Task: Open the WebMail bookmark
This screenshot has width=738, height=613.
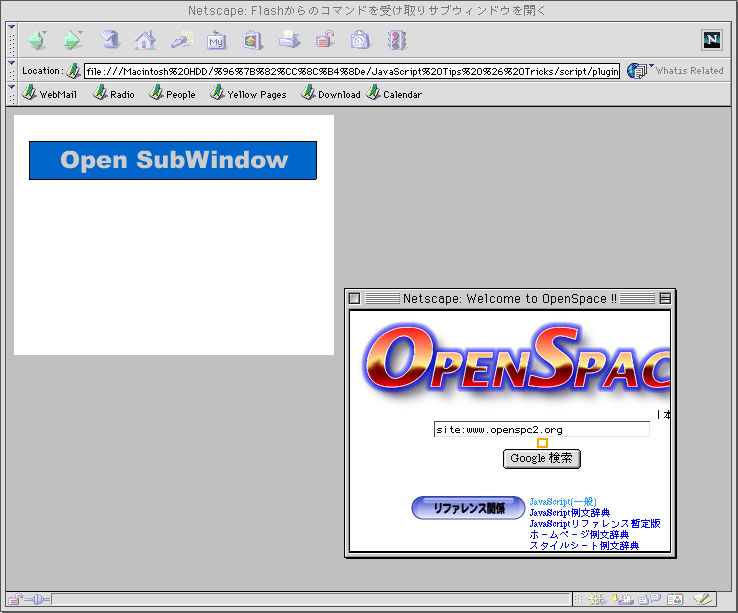Action: pos(50,93)
